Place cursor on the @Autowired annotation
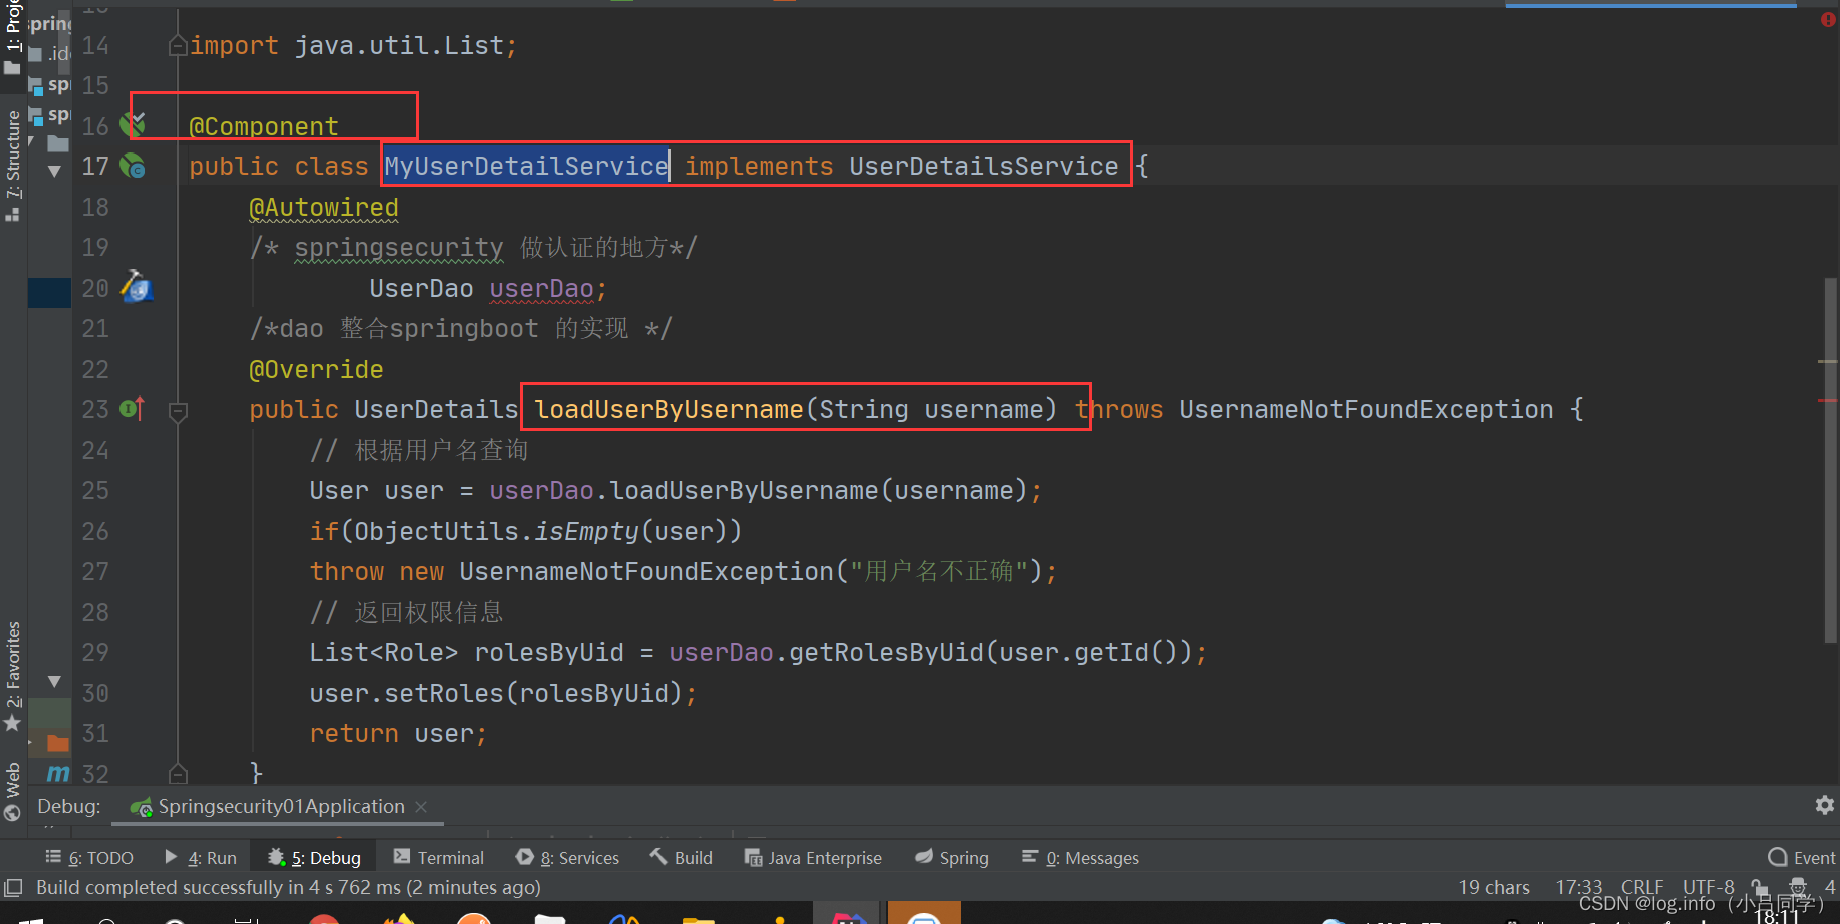1840x924 pixels. click(x=324, y=207)
